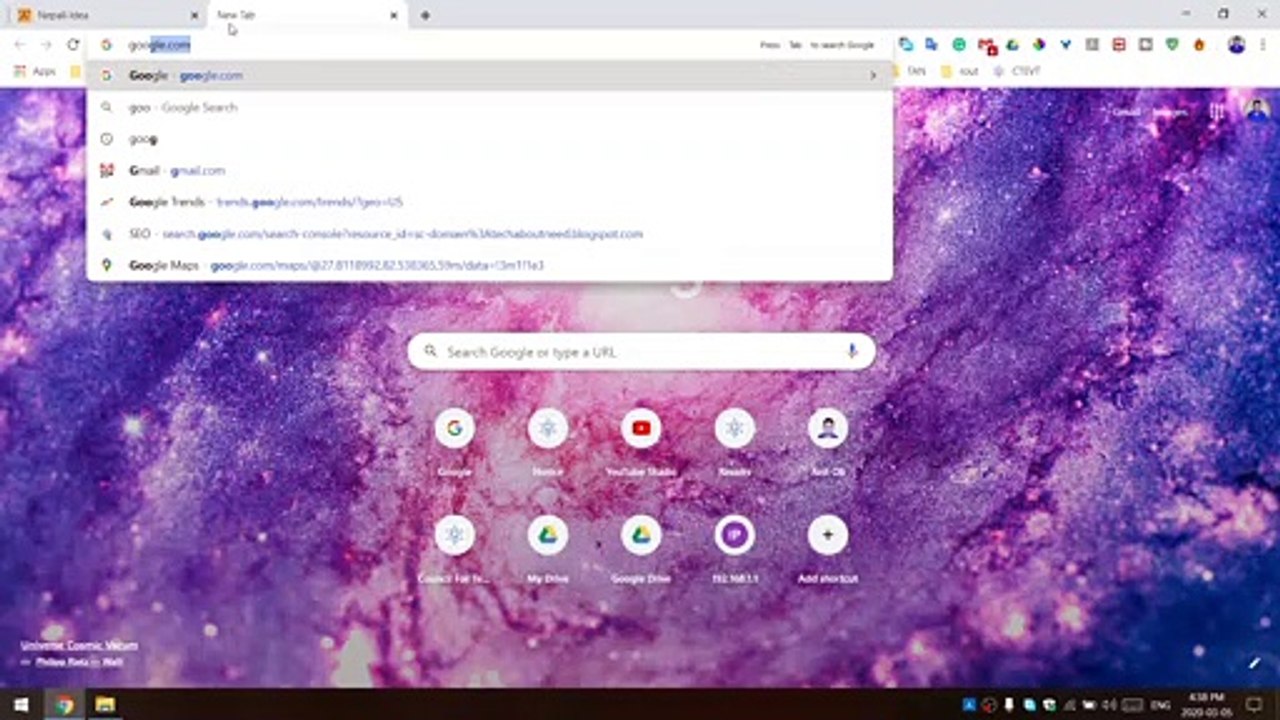Click the Google Translate extension icon
Image resolution: width=1280 pixels, height=720 pixels.
click(932, 45)
